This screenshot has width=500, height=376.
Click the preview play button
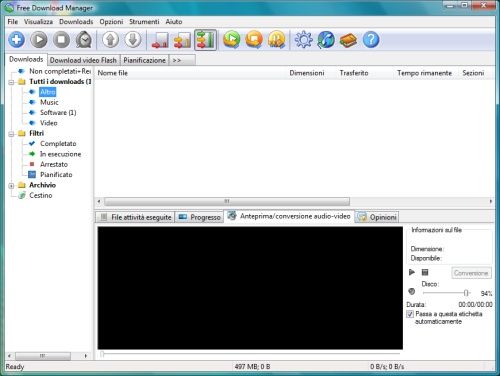click(x=412, y=272)
